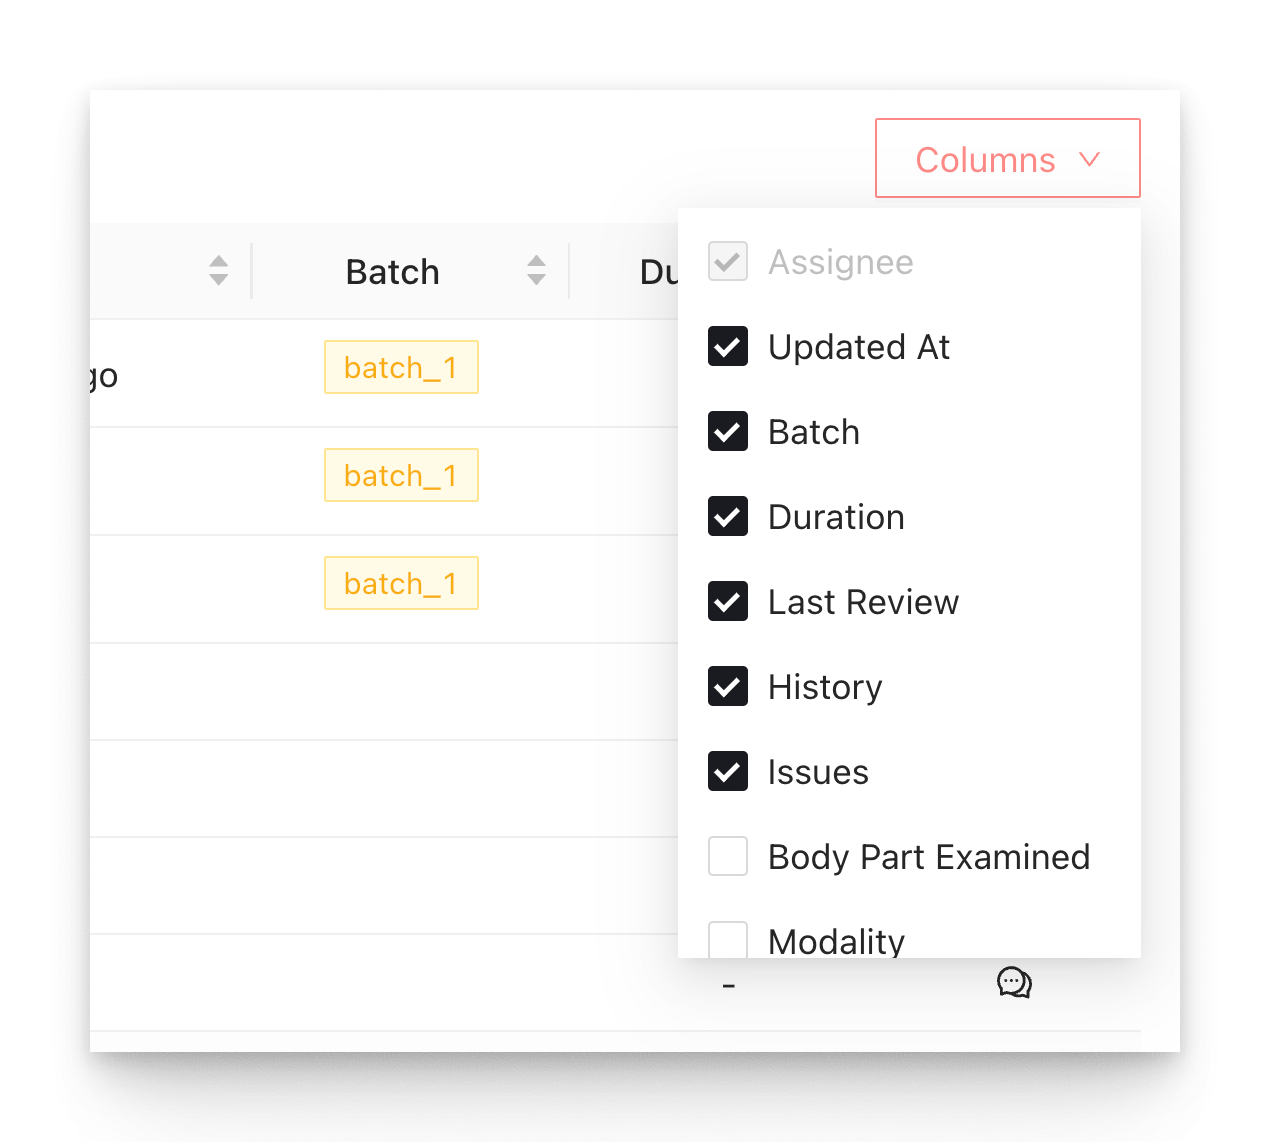Click the chevron arrow in Columns button
1270x1142 pixels.
click(1090, 159)
